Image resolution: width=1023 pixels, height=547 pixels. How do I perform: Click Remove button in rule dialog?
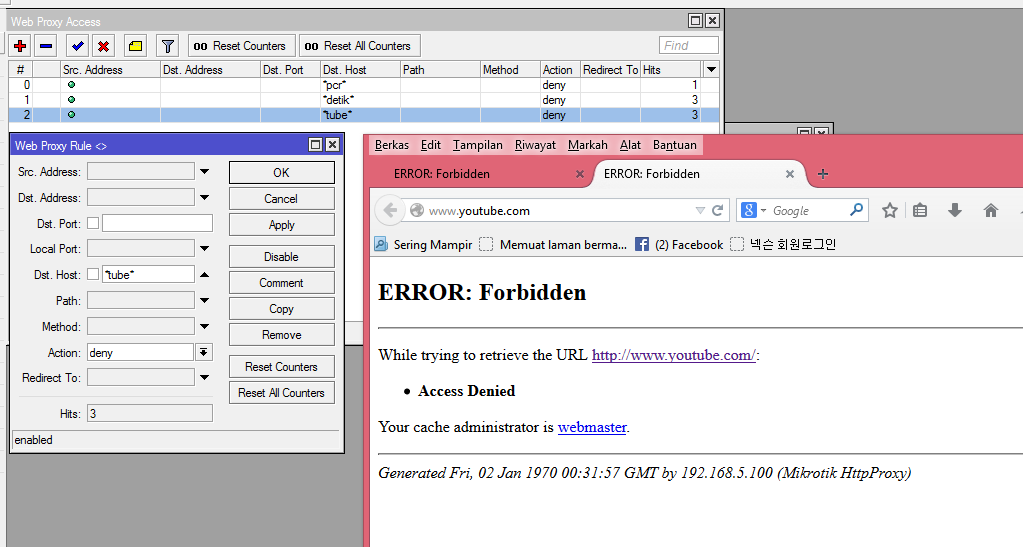pos(281,335)
